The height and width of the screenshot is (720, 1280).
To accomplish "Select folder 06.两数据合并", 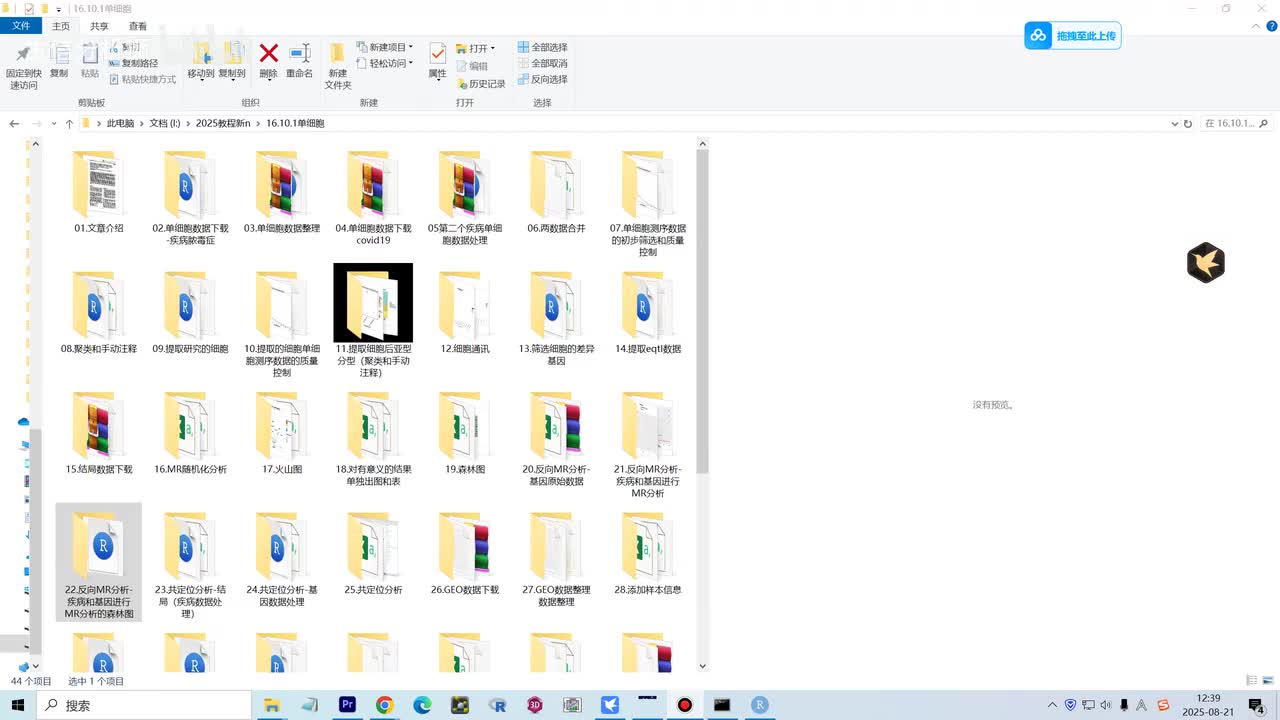I will tap(556, 193).
